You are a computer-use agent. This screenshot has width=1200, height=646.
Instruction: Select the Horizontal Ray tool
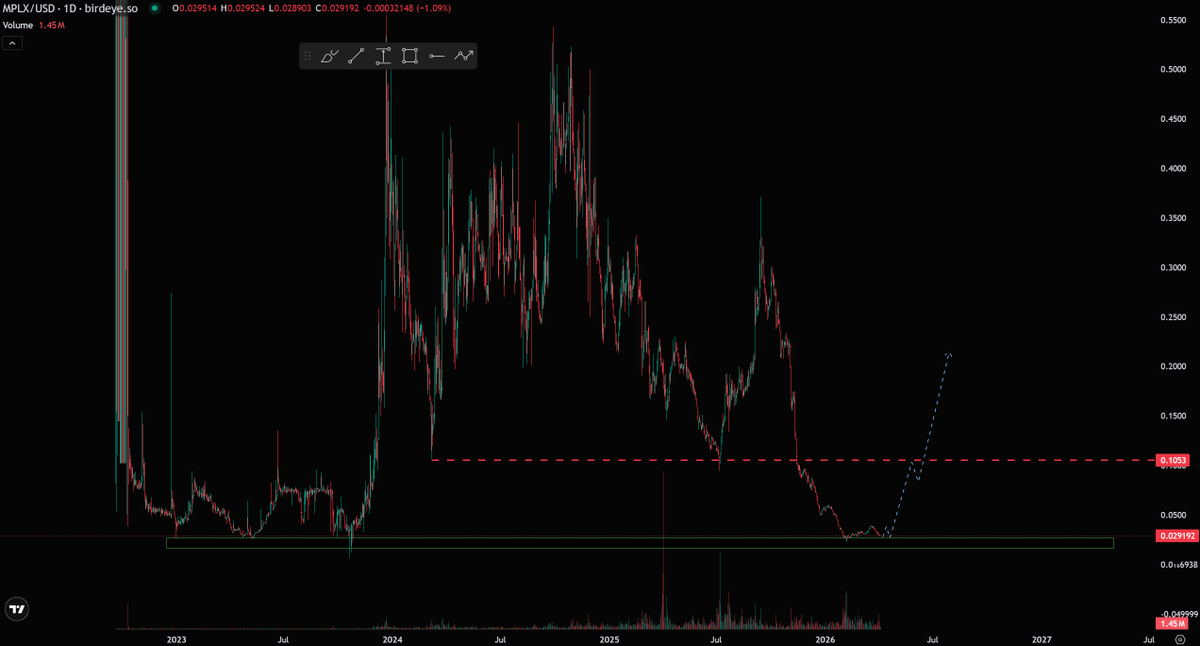pos(436,57)
